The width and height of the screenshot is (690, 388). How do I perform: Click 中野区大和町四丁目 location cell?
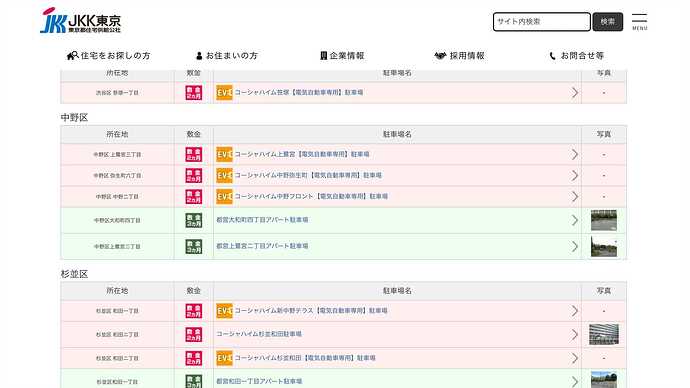(x=117, y=220)
